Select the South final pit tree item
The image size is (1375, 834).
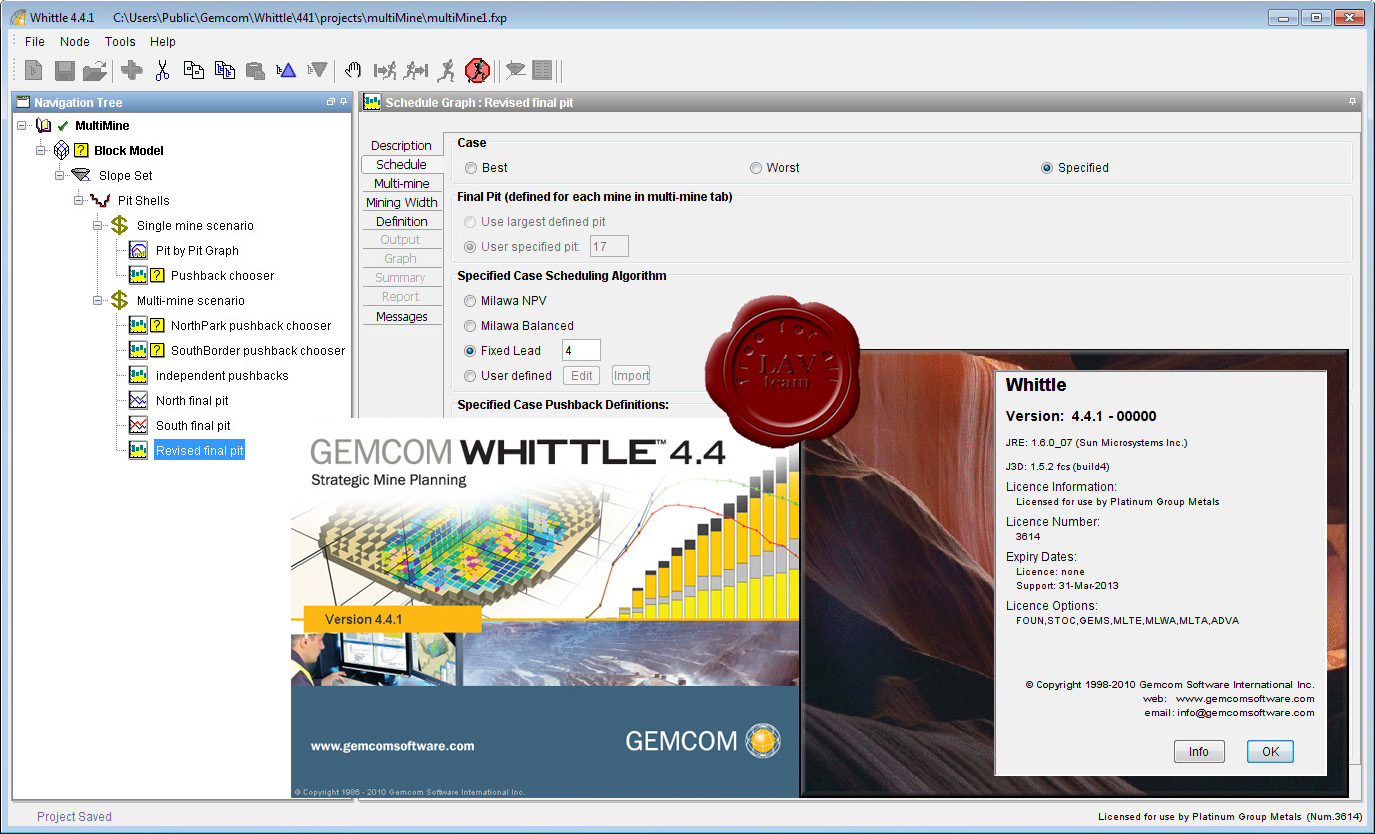193,426
